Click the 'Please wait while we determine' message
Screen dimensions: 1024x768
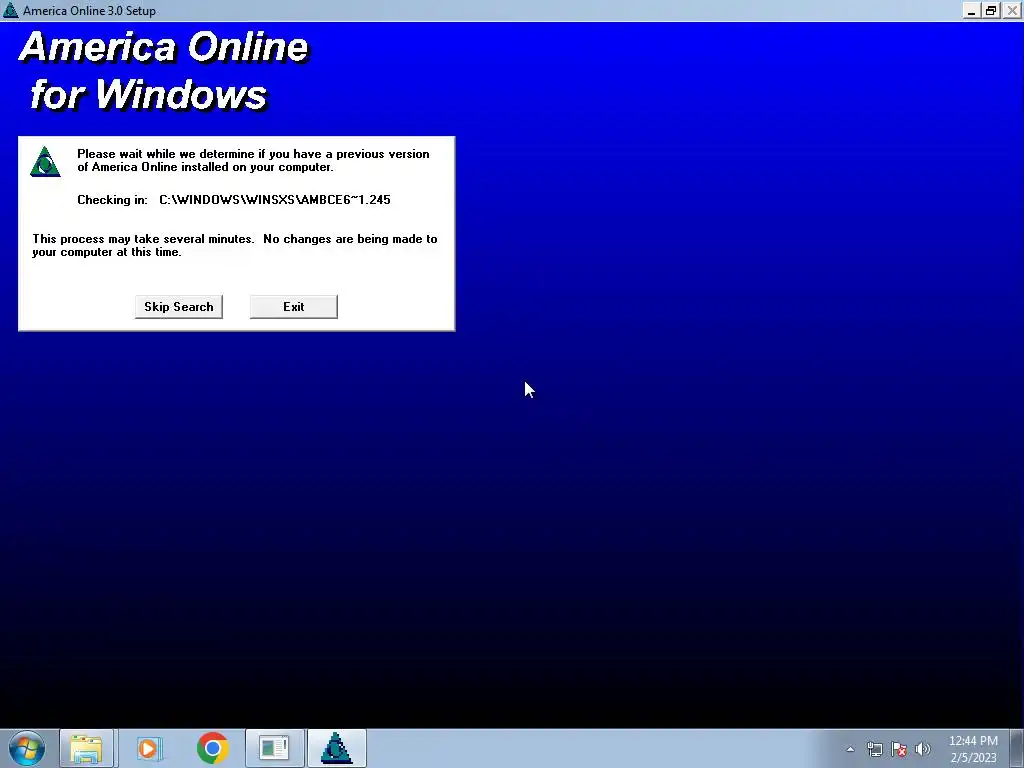[x=253, y=161]
